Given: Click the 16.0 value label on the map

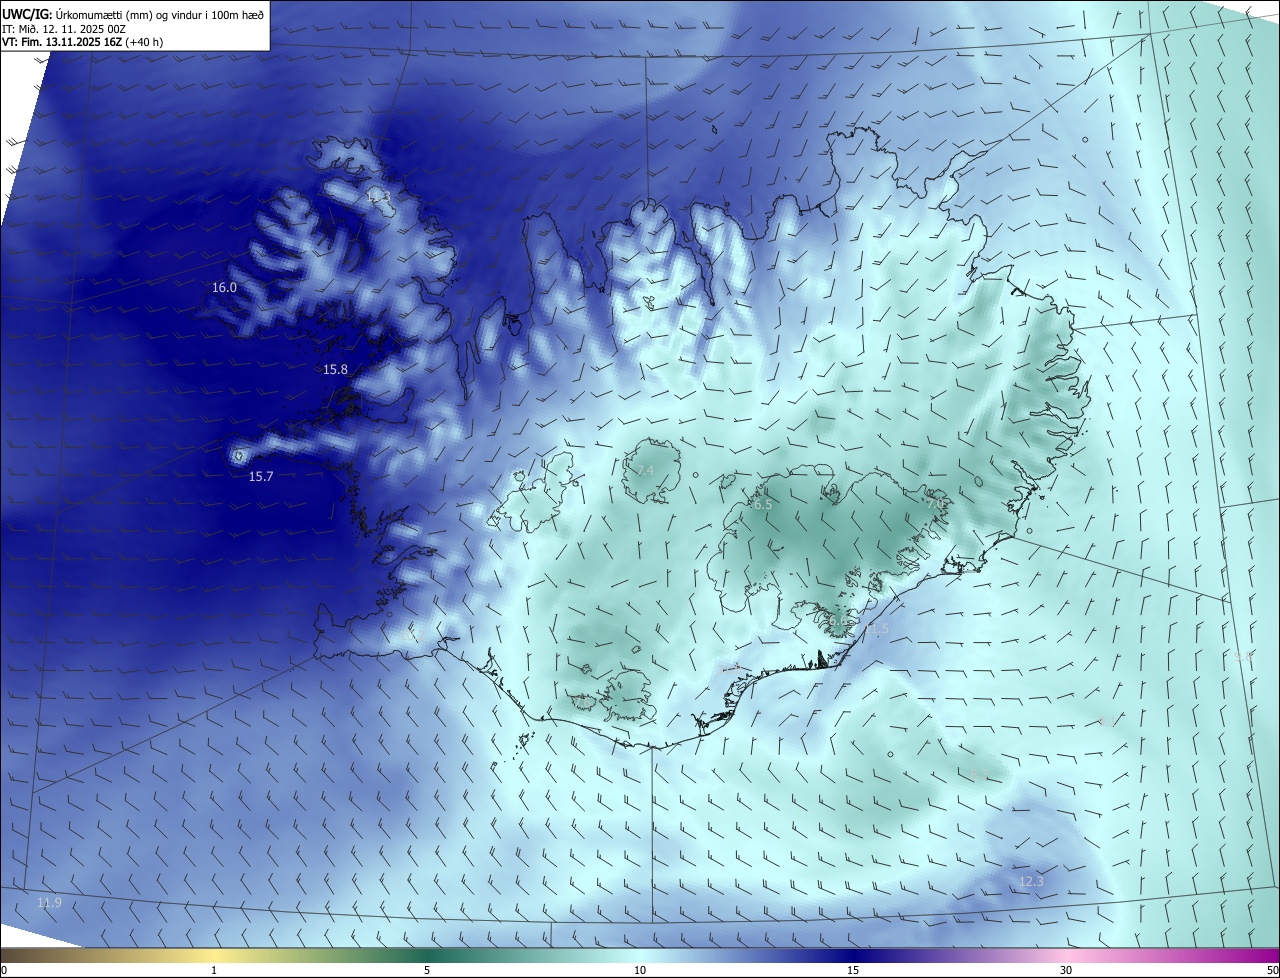Looking at the screenshot, I should click(224, 288).
